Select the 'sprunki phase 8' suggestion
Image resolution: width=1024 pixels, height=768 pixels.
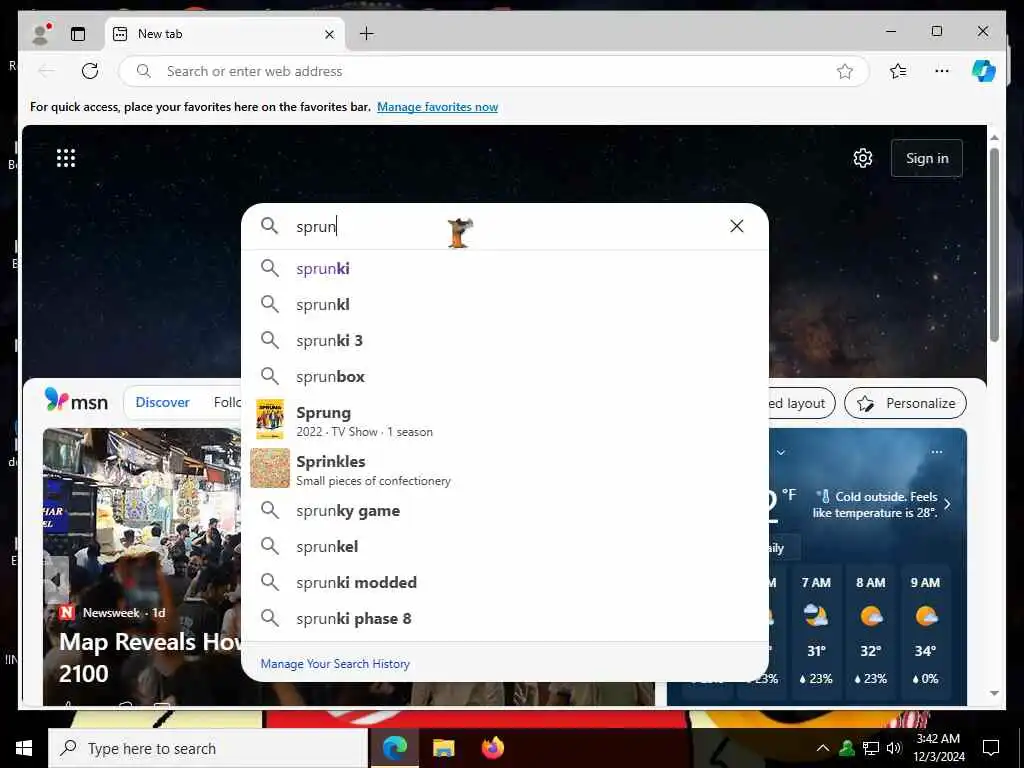(x=504, y=618)
